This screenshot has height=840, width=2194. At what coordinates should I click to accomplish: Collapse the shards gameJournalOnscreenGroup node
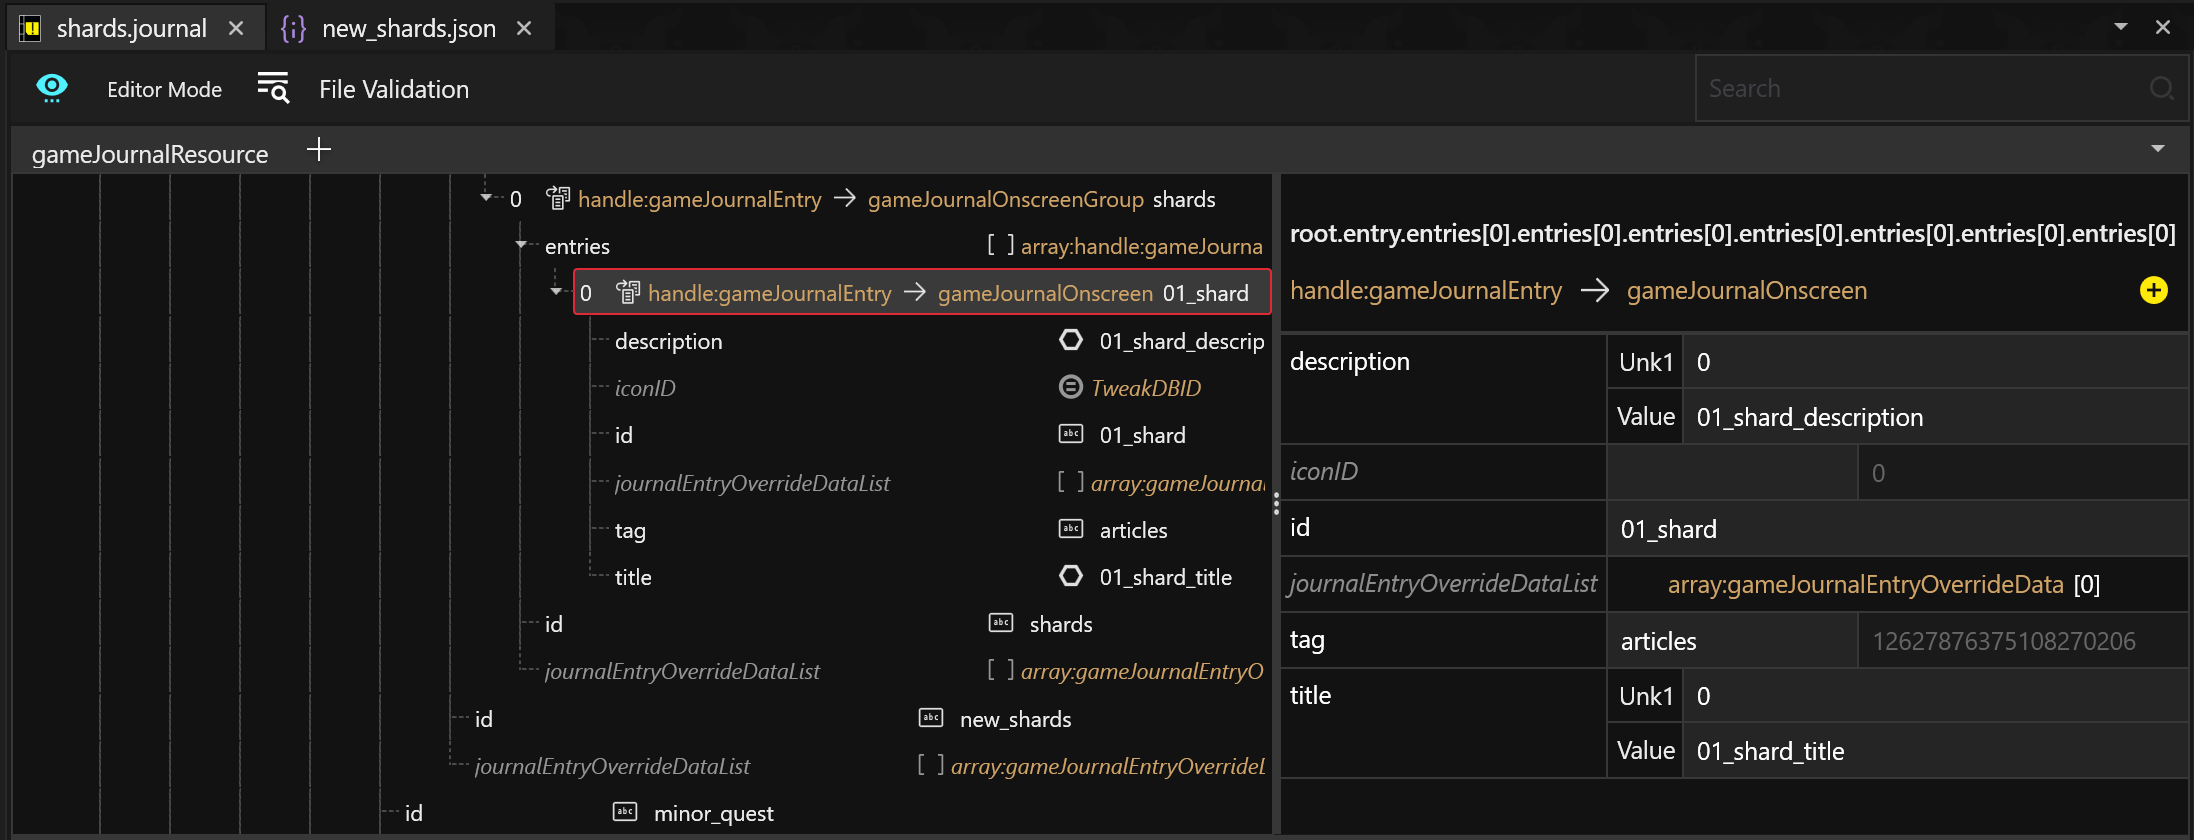(x=487, y=198)
